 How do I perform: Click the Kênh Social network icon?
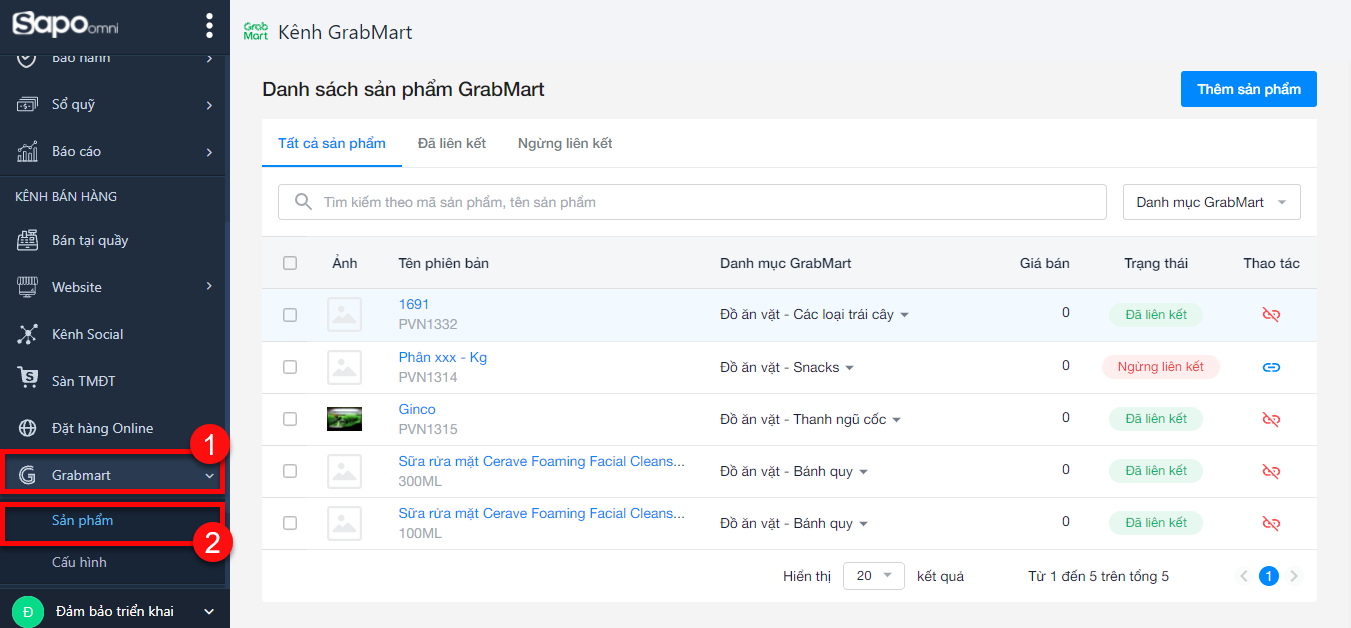pos(28,334)
